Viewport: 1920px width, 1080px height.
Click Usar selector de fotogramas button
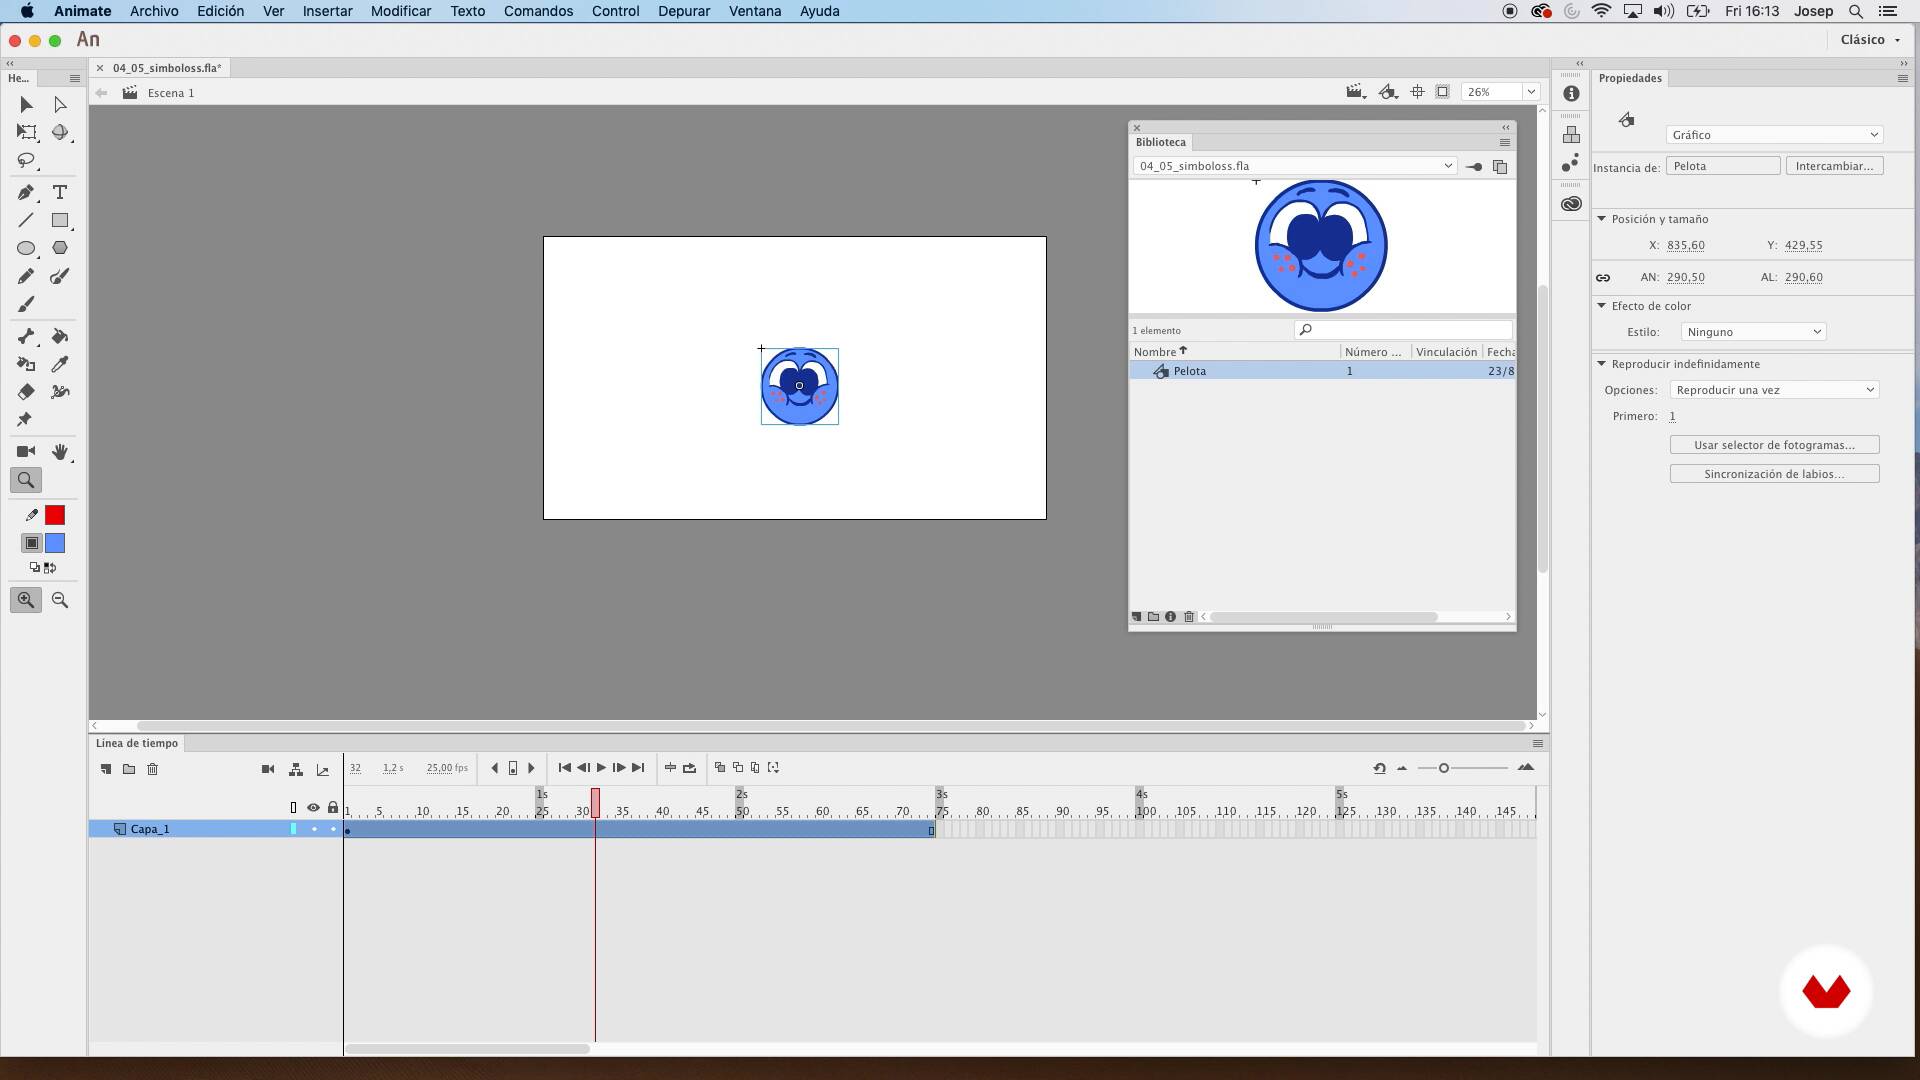(x=1774, y=445)
